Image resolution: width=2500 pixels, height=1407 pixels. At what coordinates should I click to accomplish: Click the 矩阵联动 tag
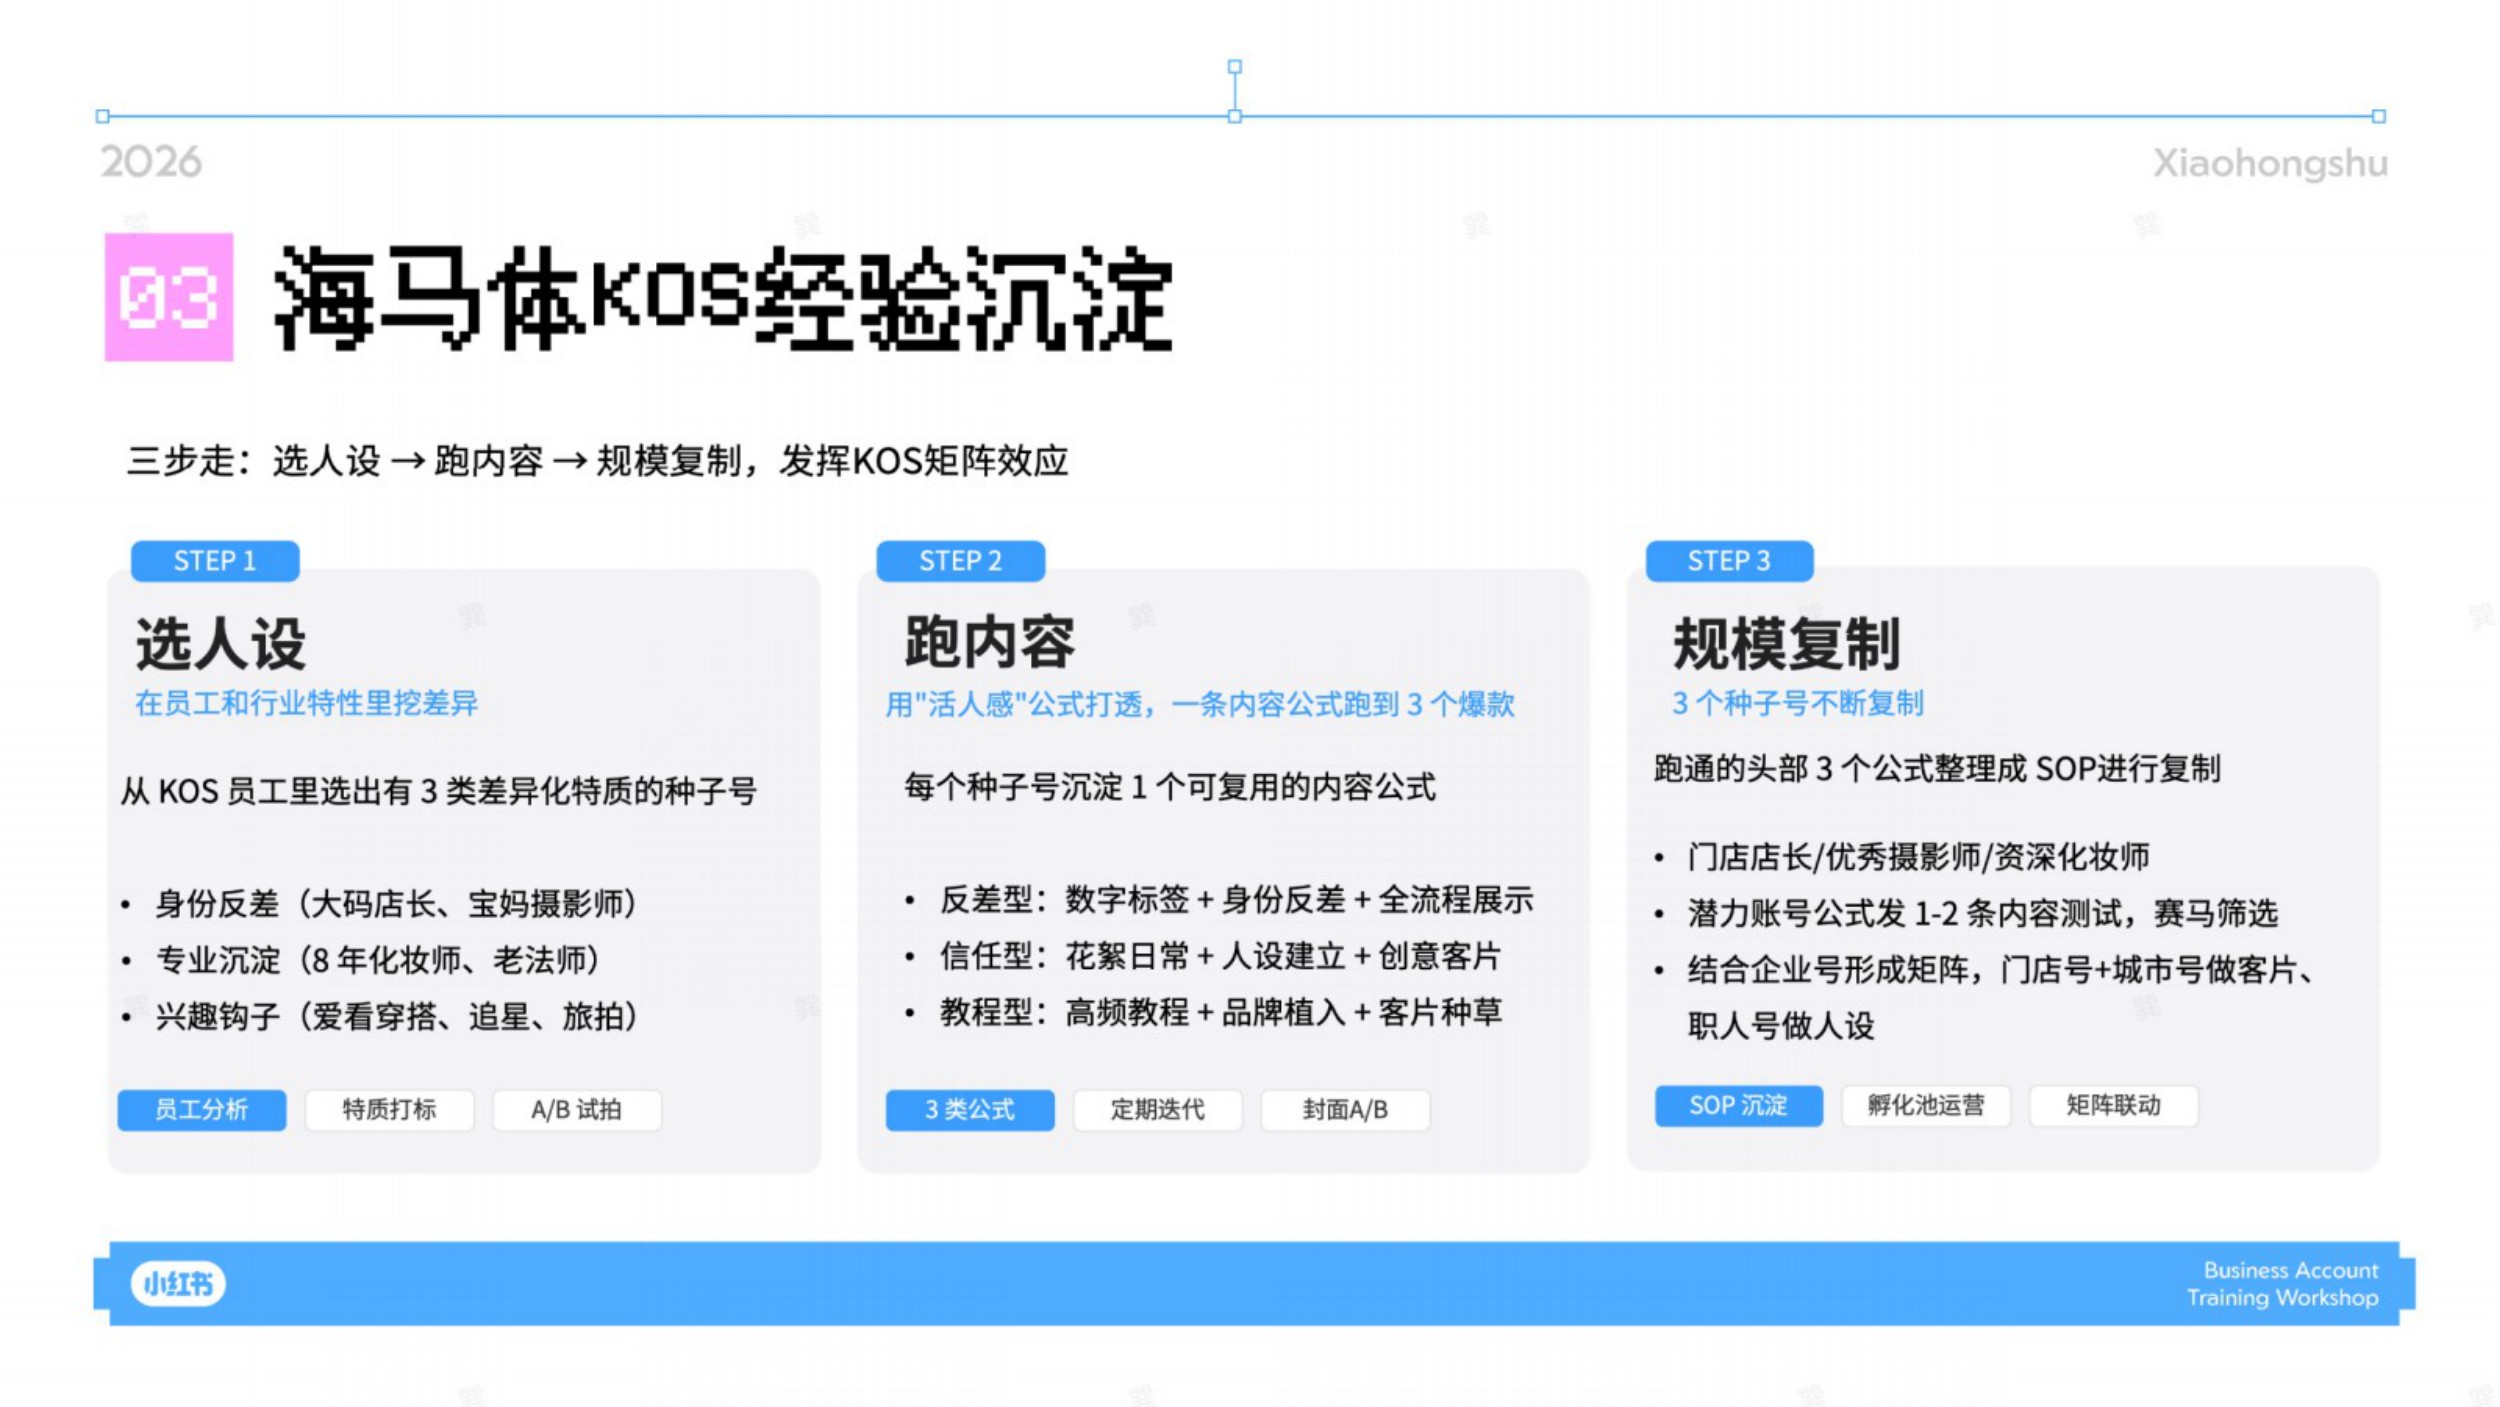point(2114,1106)
